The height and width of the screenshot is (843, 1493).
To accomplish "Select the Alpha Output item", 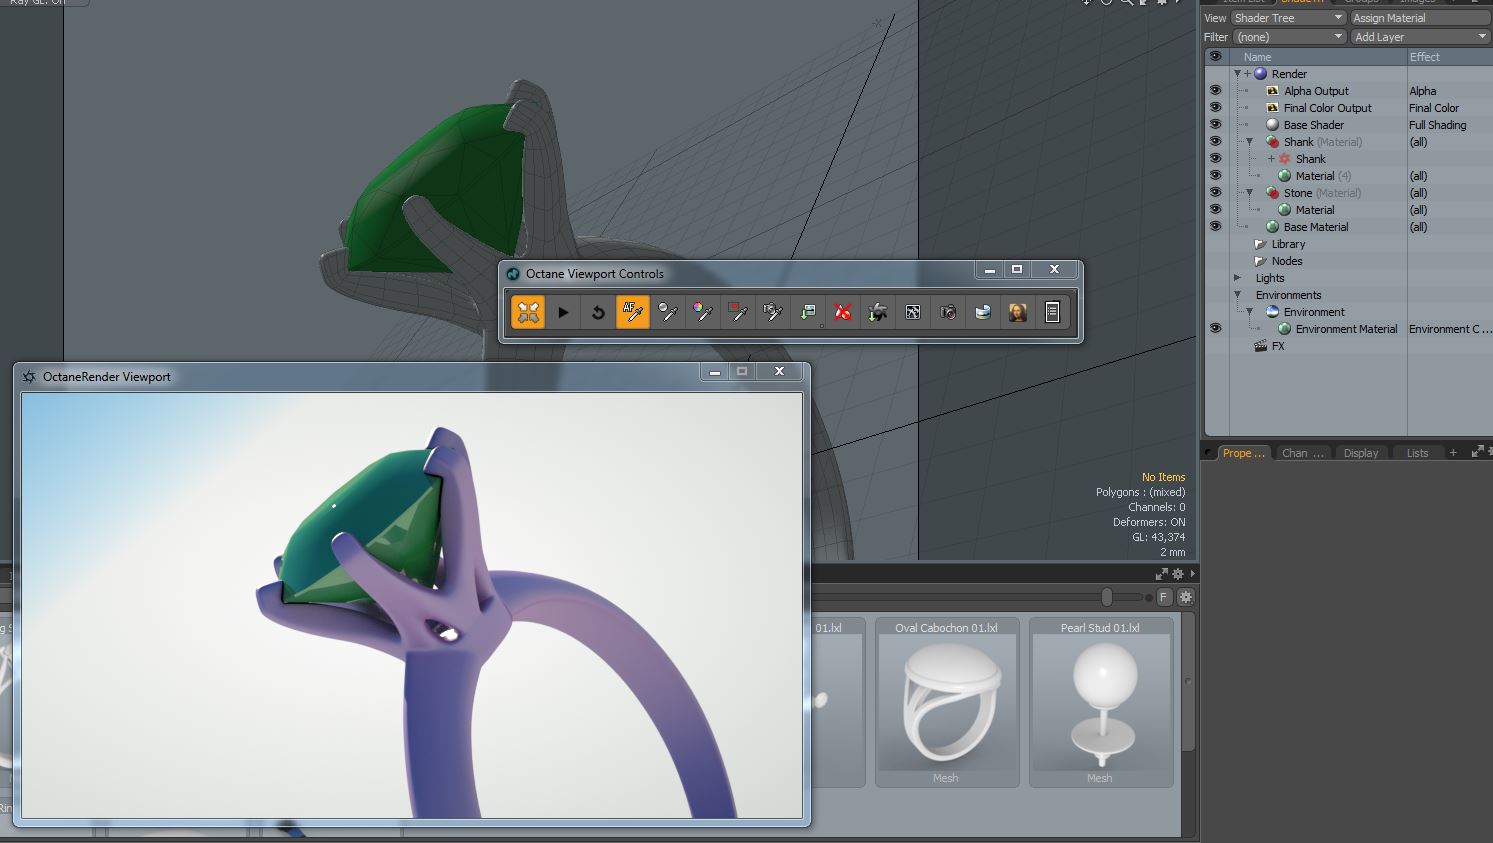I will pyautogui.click(x=1316, y=91).
